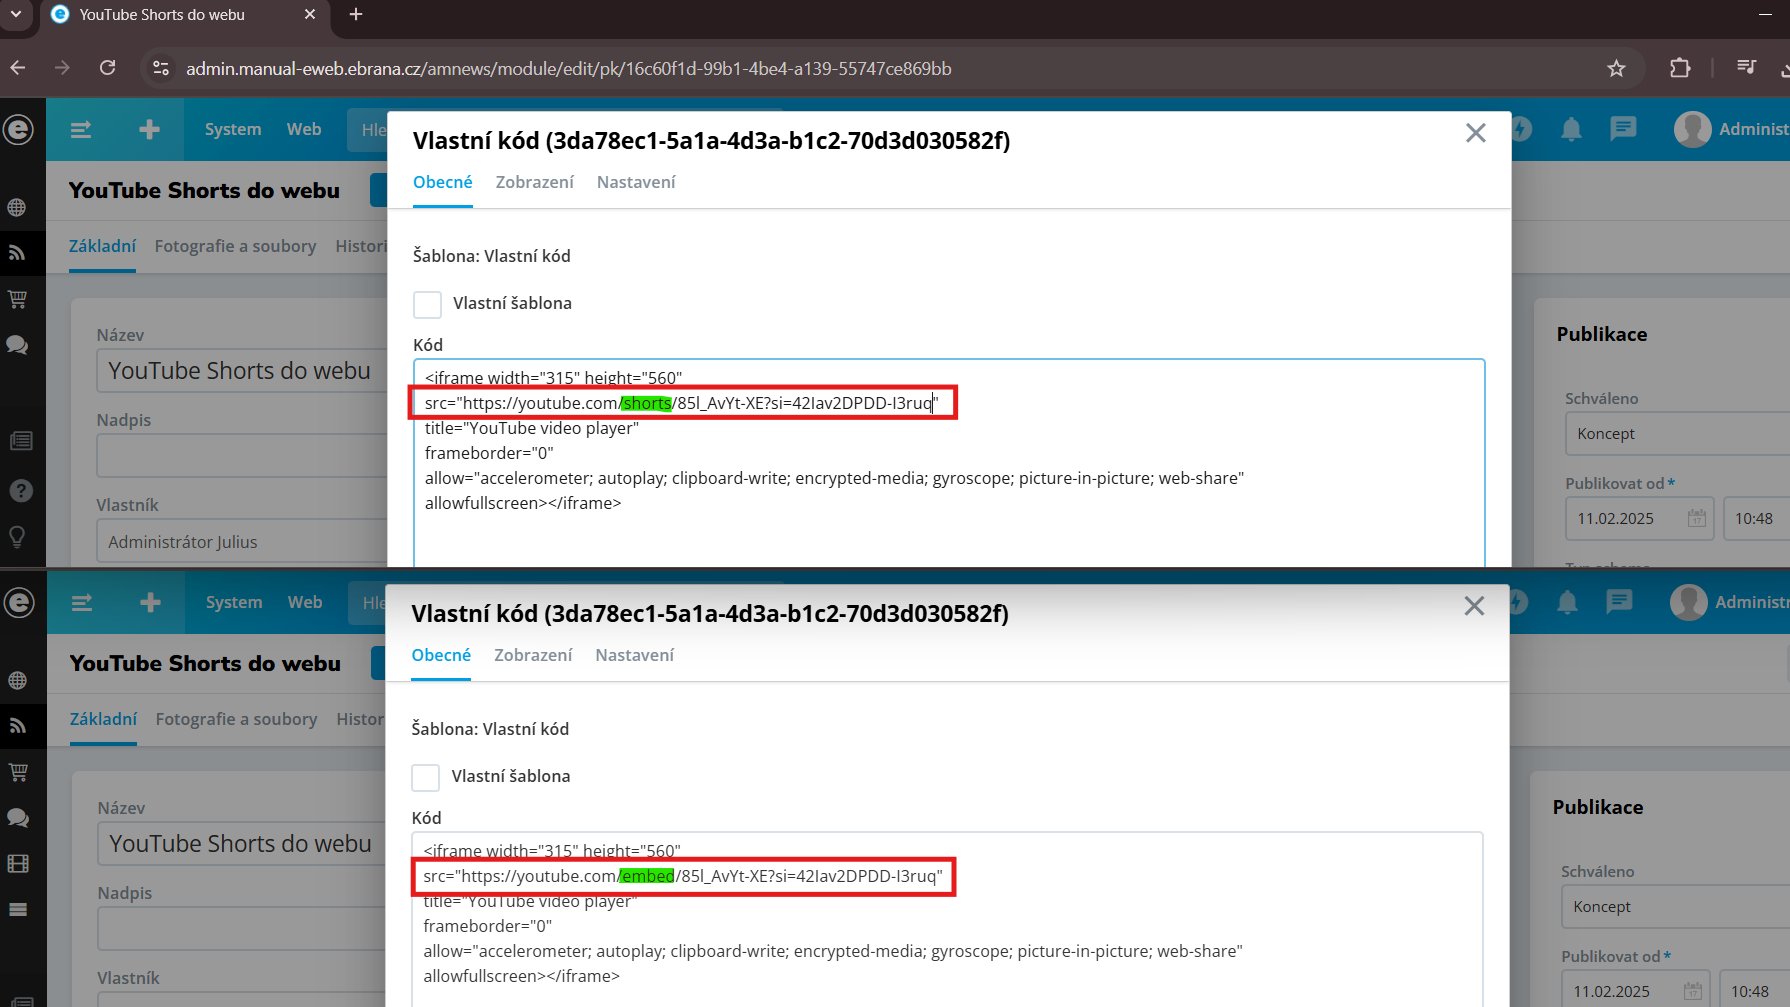
Task: Click the admin URL address bar
Action: 568,68
